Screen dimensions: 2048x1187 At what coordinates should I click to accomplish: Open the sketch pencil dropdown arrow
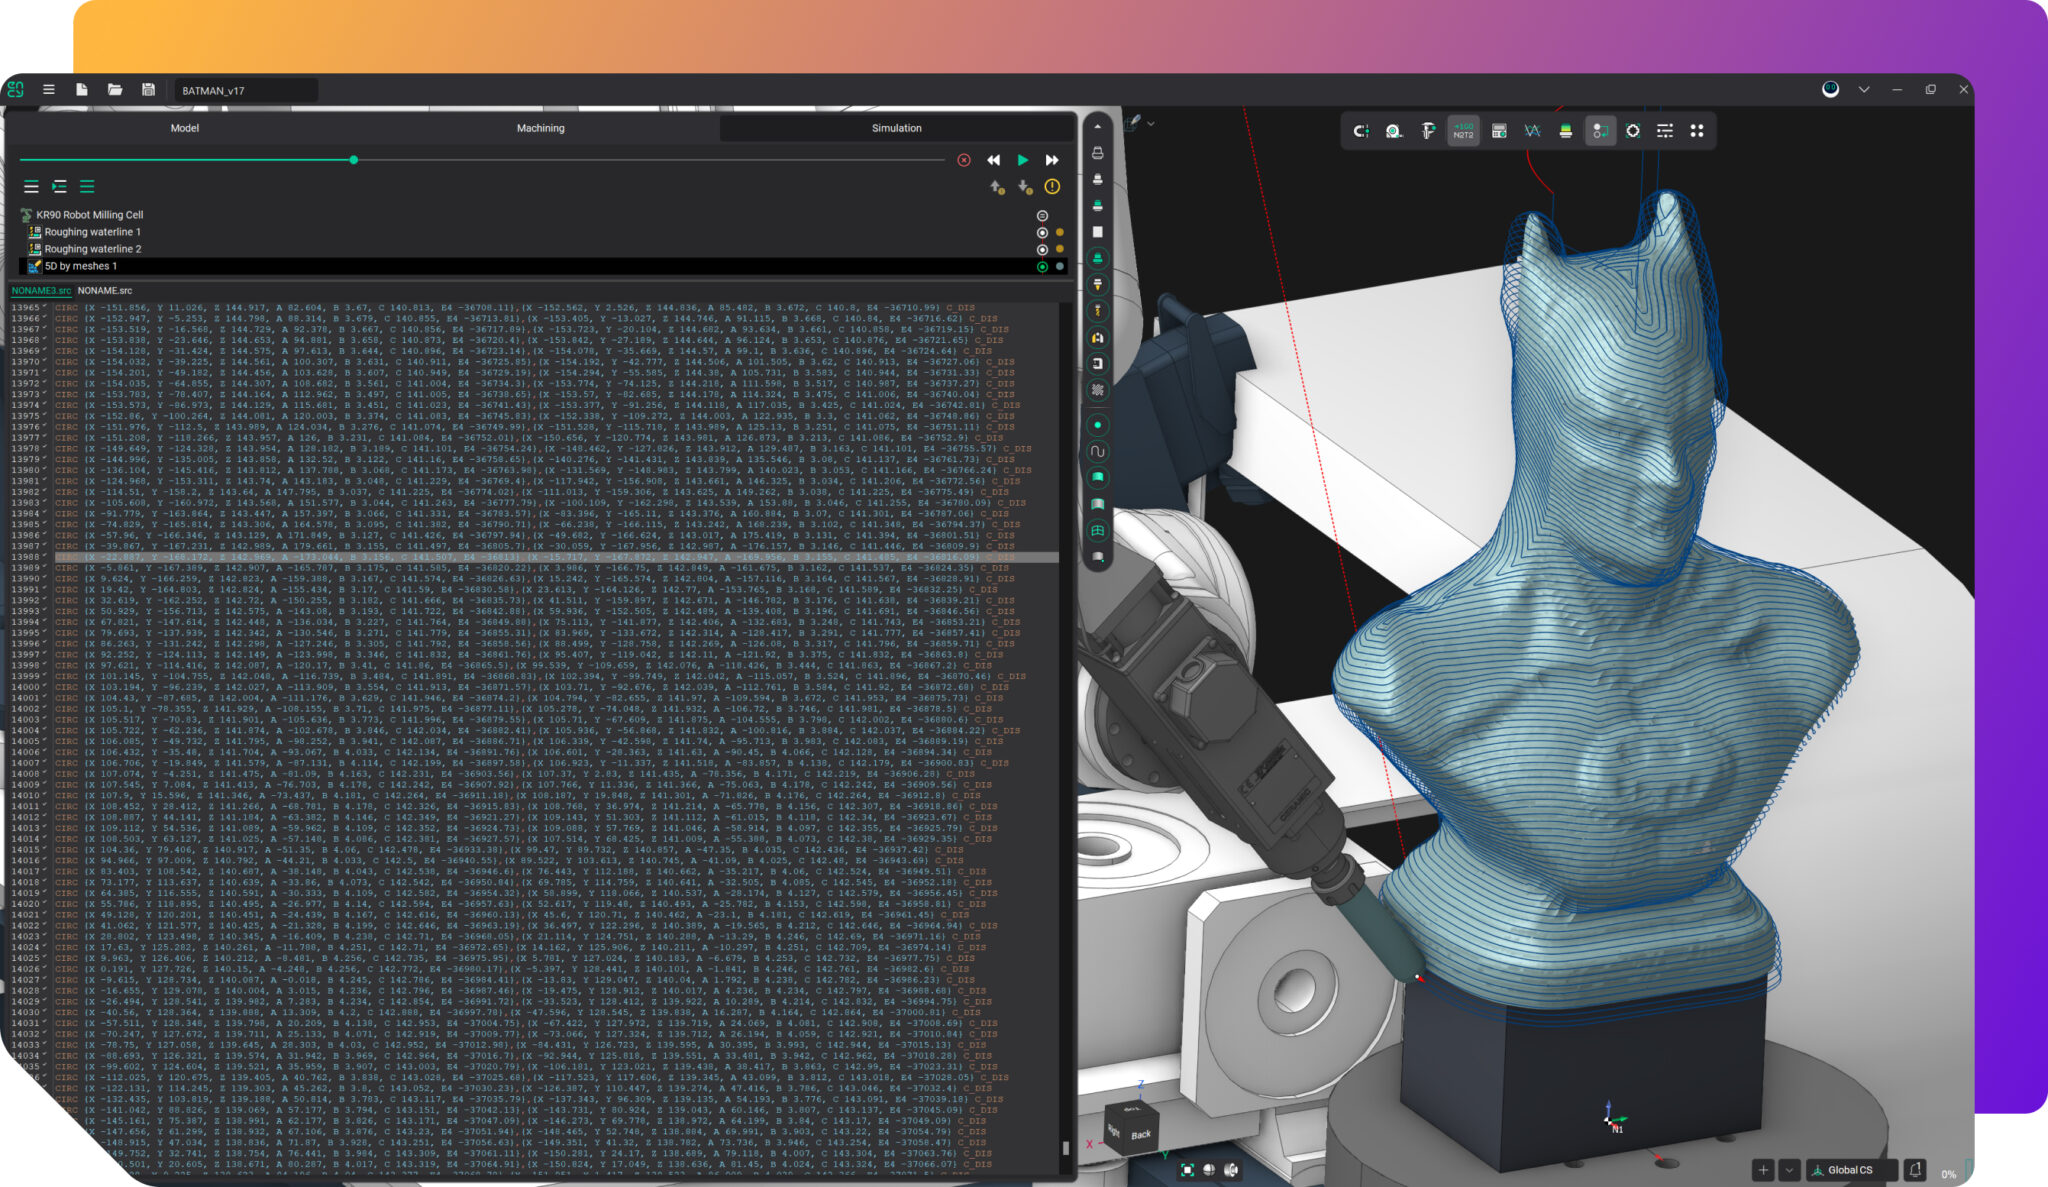pyautogui.click(x=1151, y=124)
